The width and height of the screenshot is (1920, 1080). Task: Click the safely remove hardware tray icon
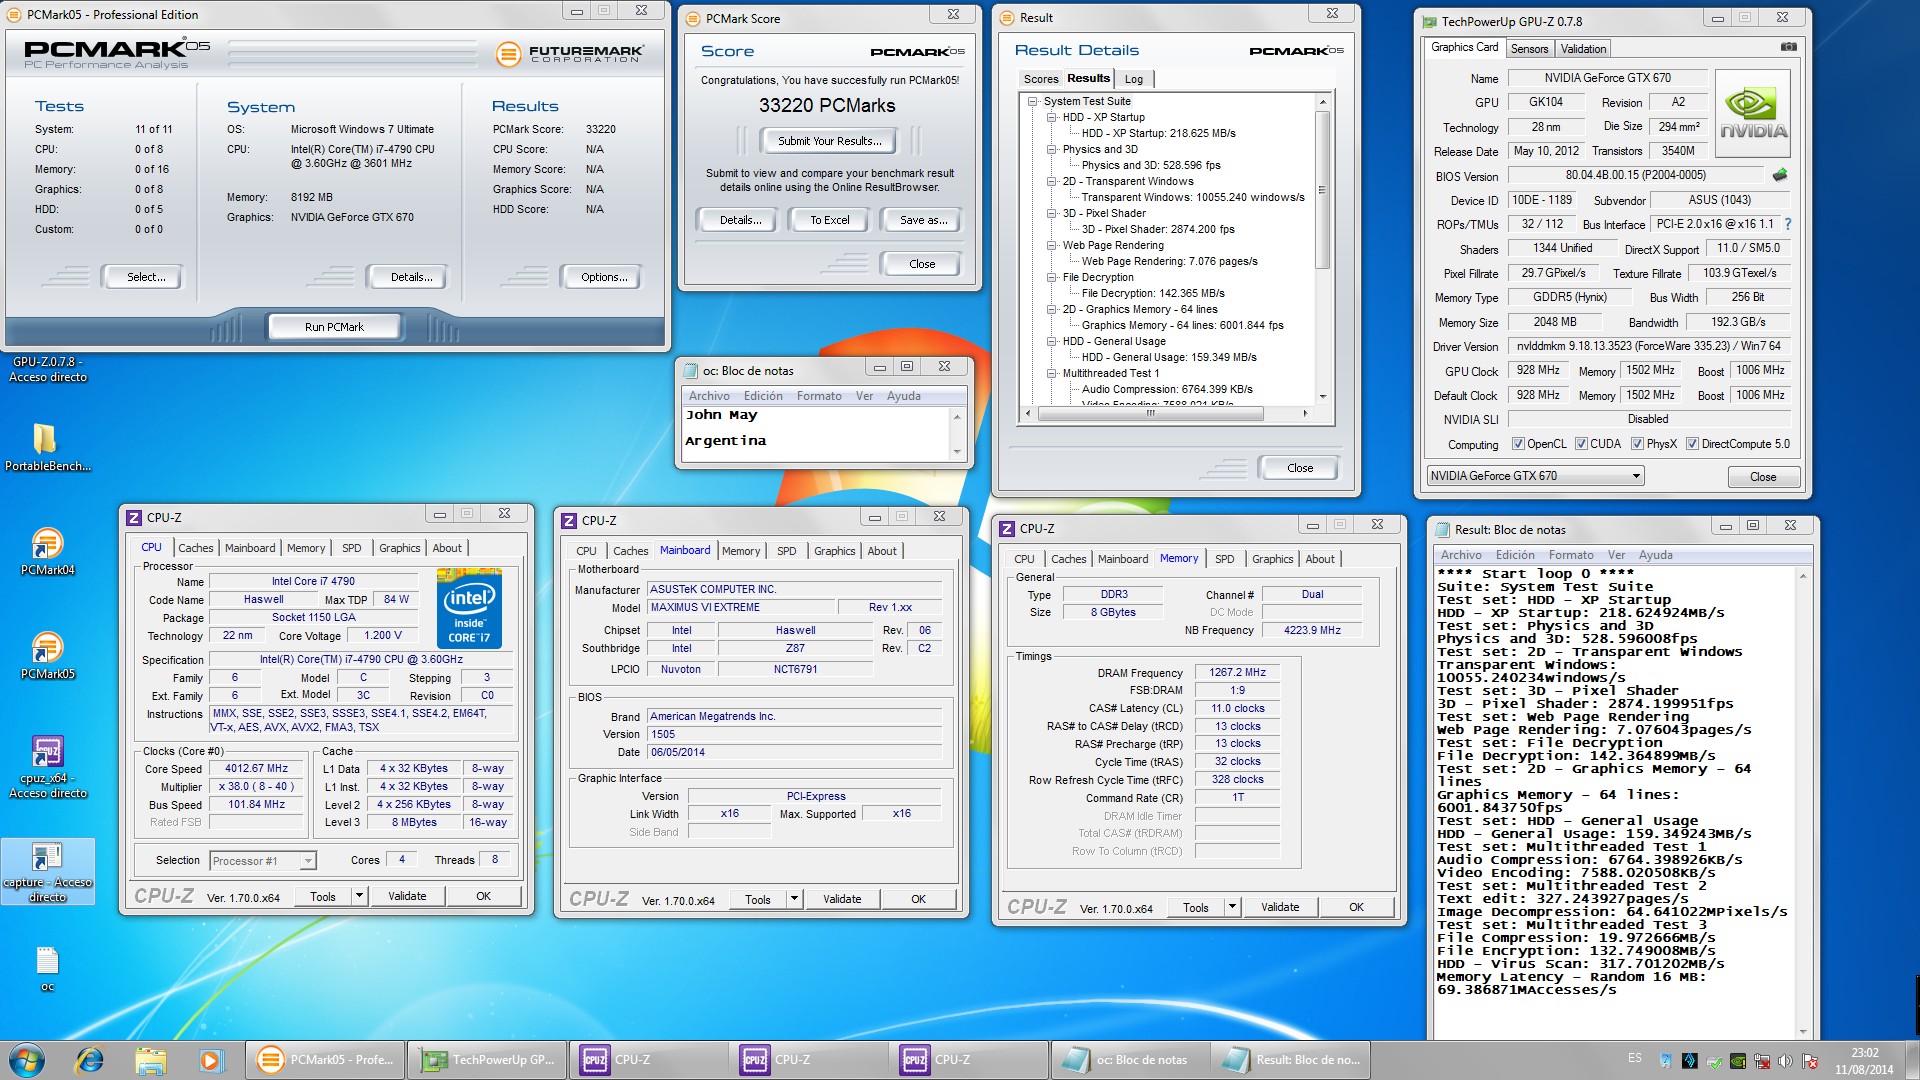[x=1714, y=1061]
